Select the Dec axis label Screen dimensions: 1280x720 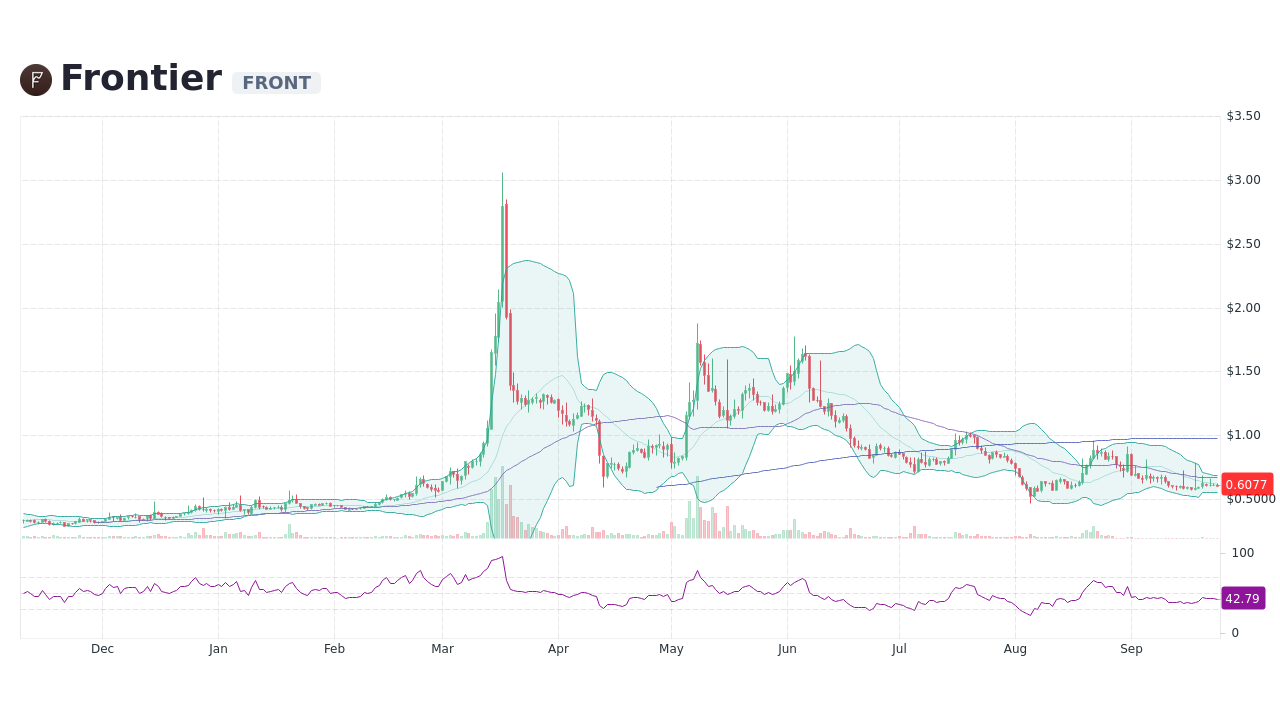pos(102,648)
